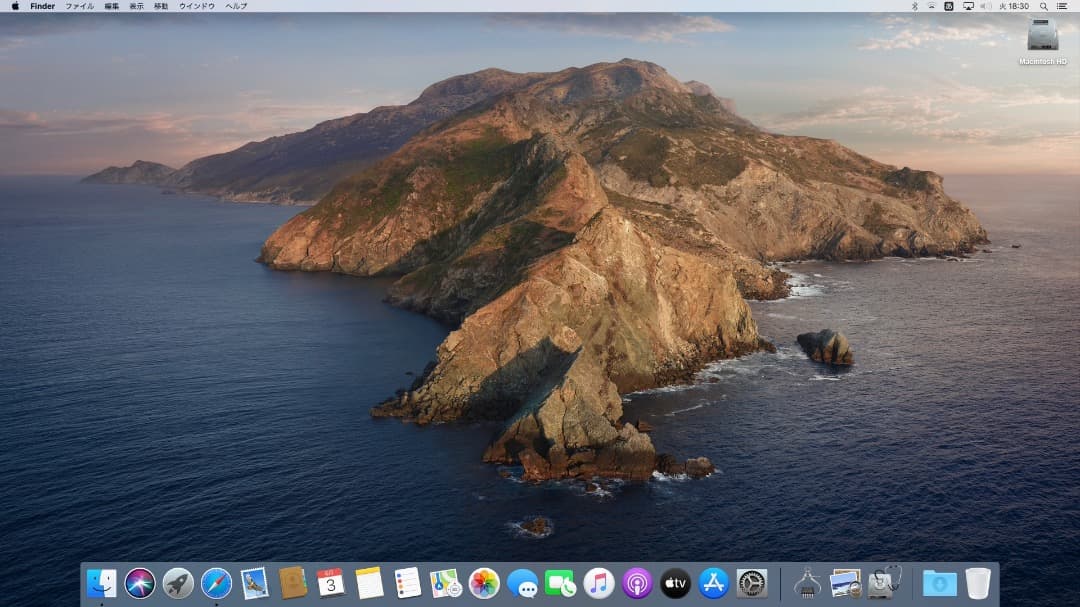Open the ファイル menu
This screenshot has height=607, width=1080.
pos(80,6)
